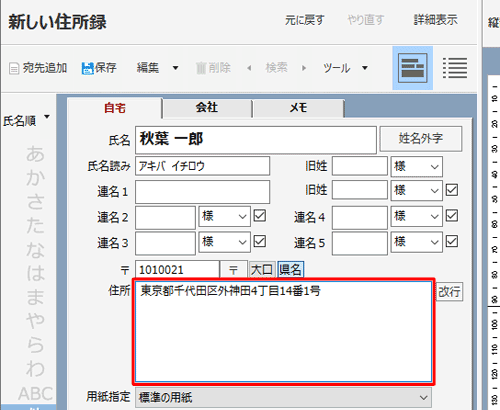Expand the 編集 dropdown arrow

click(x=175, y=68)
